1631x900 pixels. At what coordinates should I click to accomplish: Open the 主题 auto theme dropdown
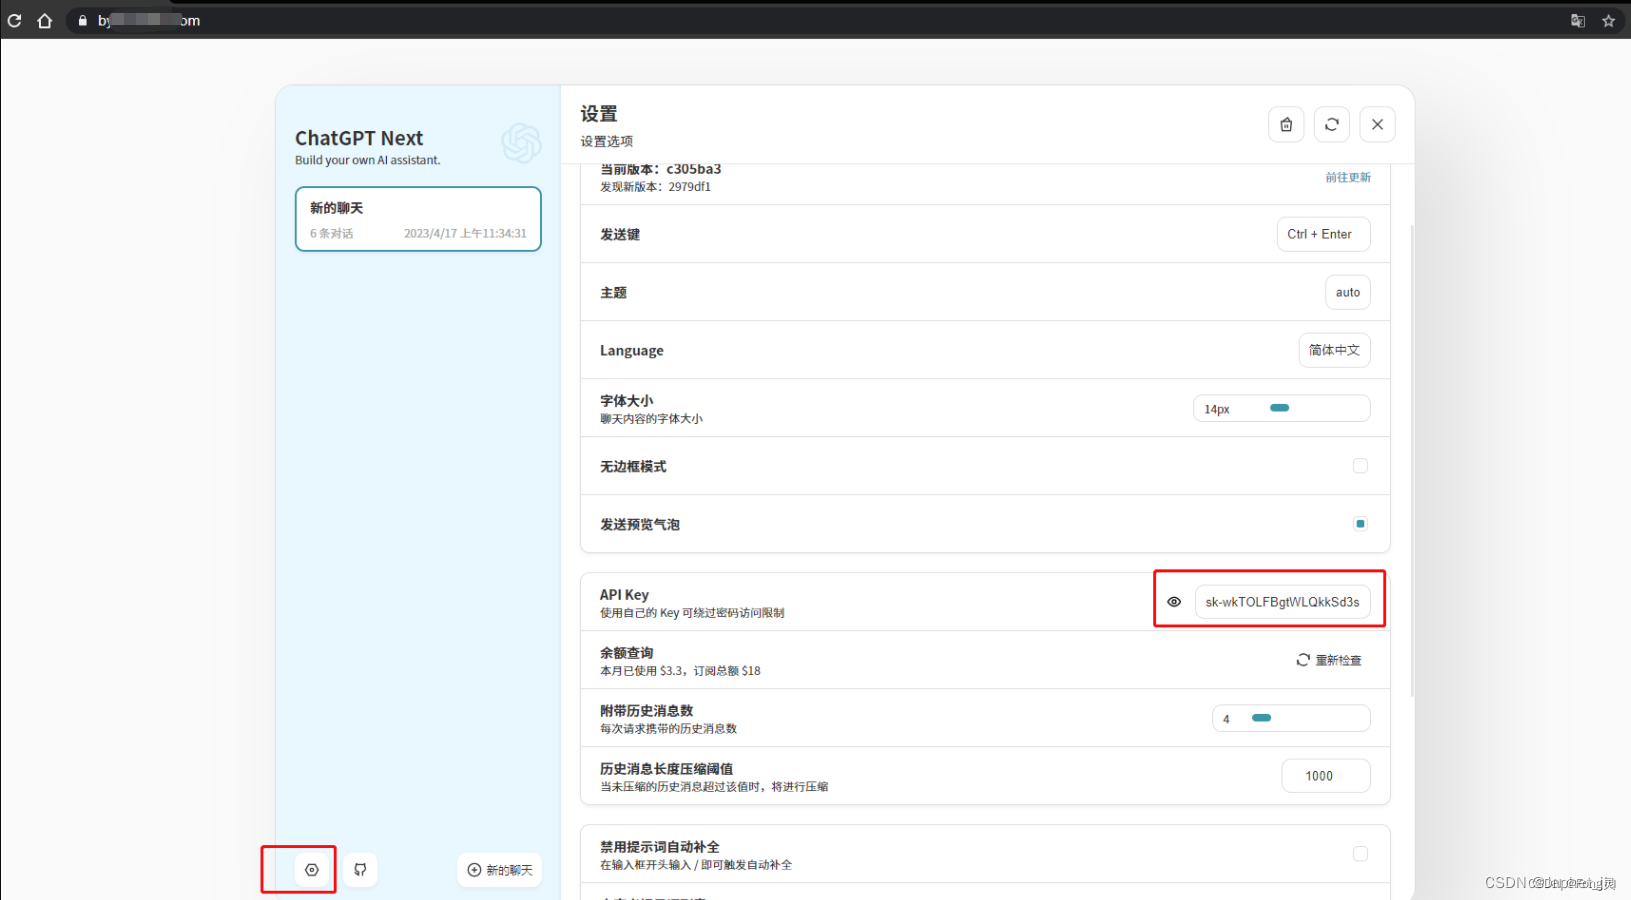tap(1348, 292)
